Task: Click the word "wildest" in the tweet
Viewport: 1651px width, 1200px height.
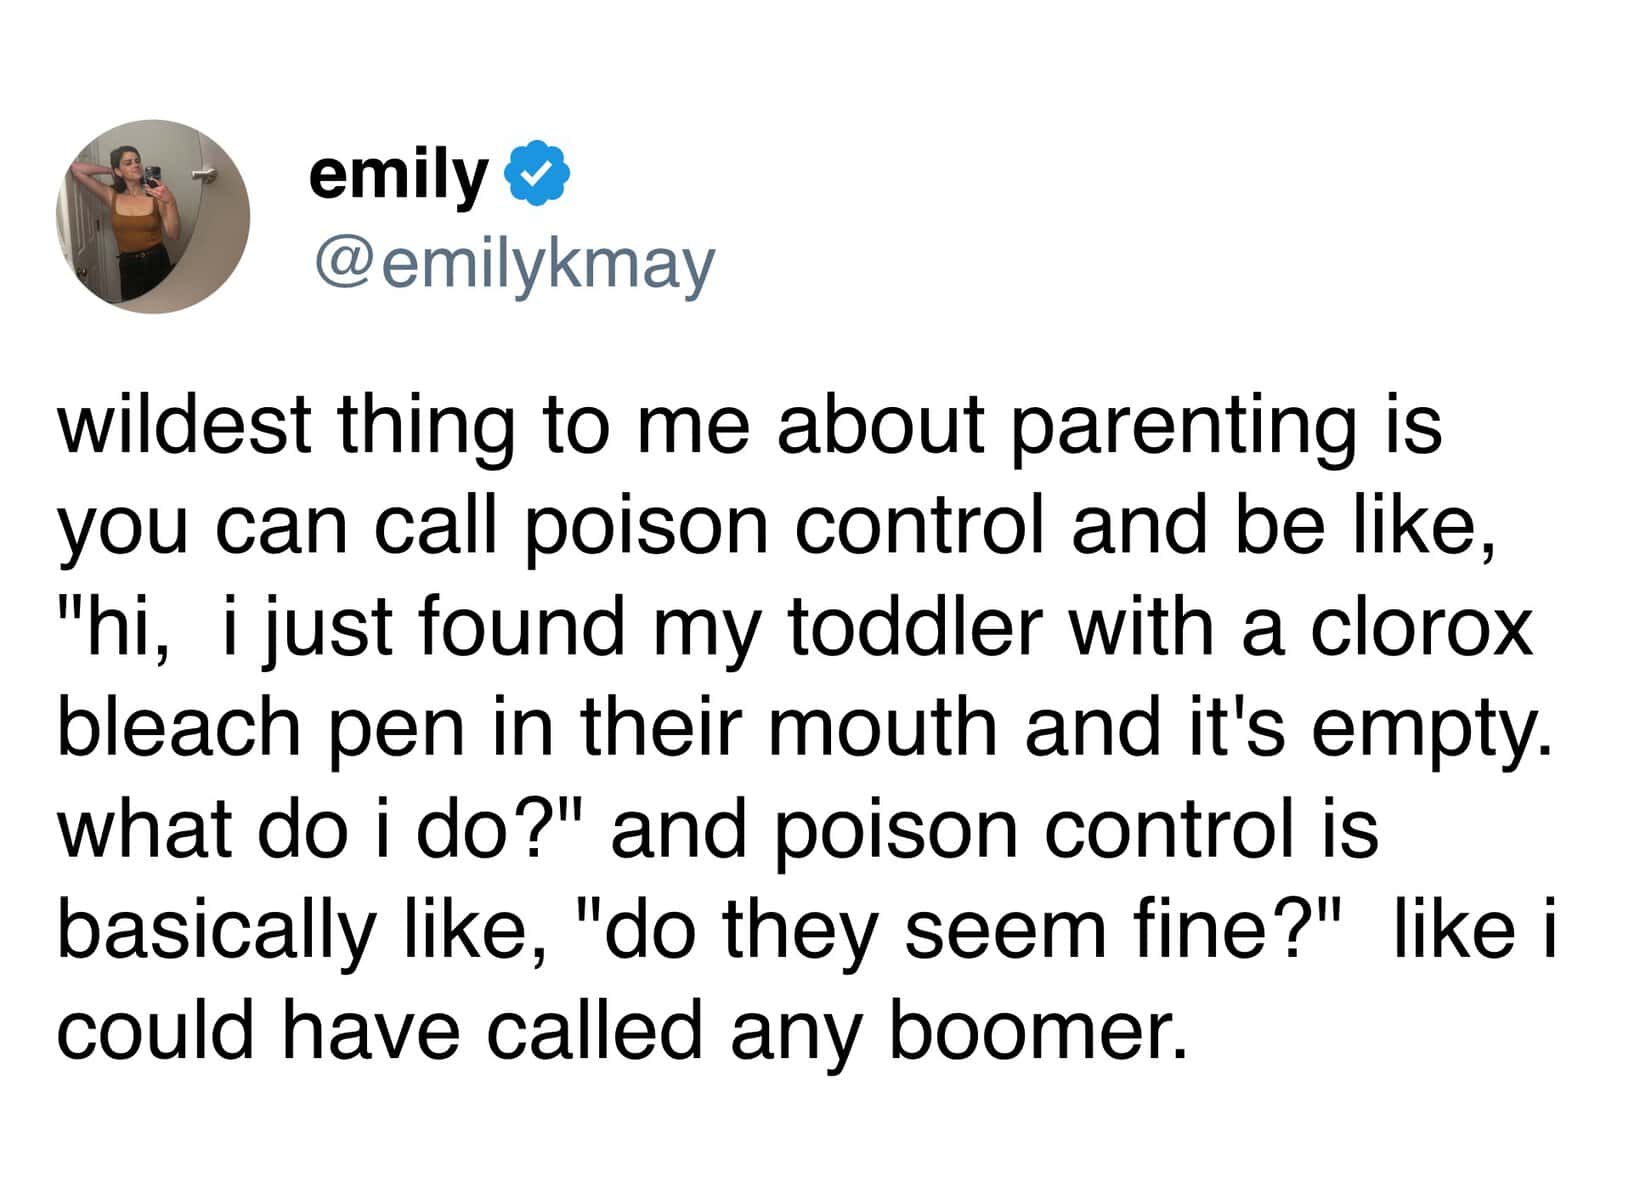Action: tap(185, 425)
